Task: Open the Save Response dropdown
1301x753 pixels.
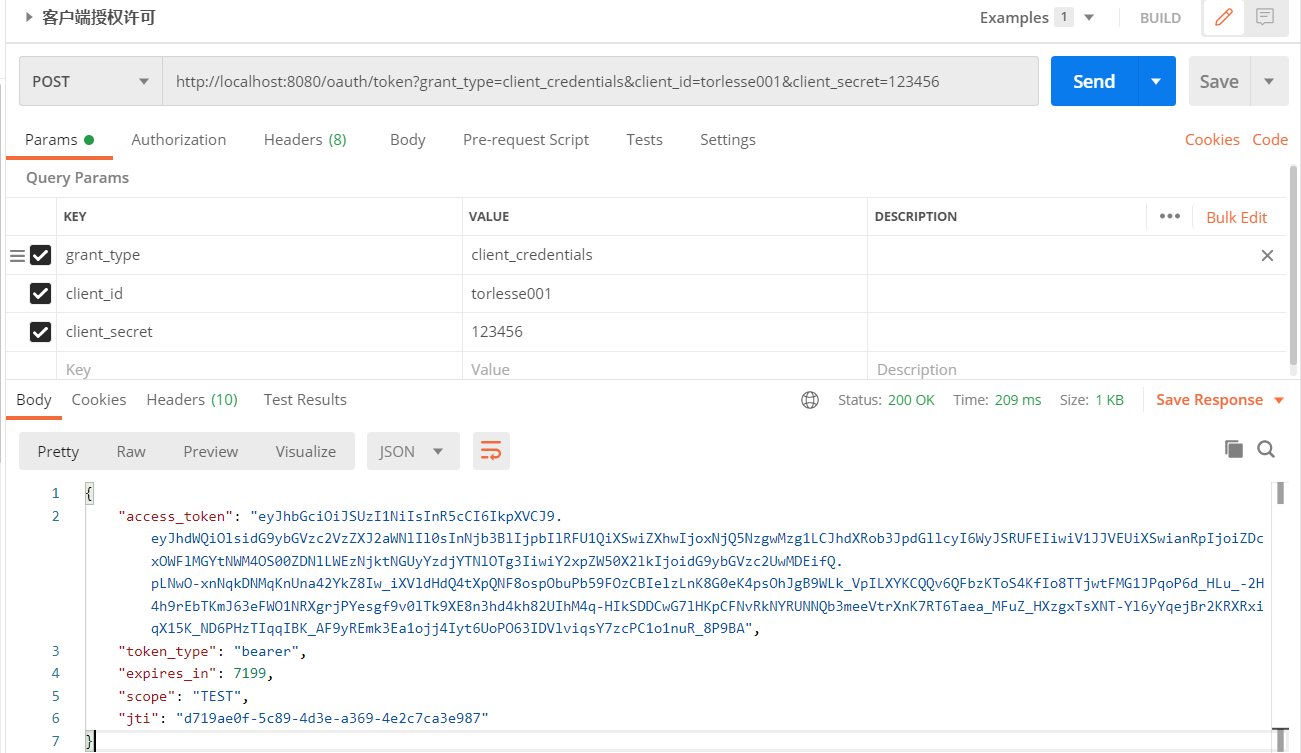Action: point(1278,400)
